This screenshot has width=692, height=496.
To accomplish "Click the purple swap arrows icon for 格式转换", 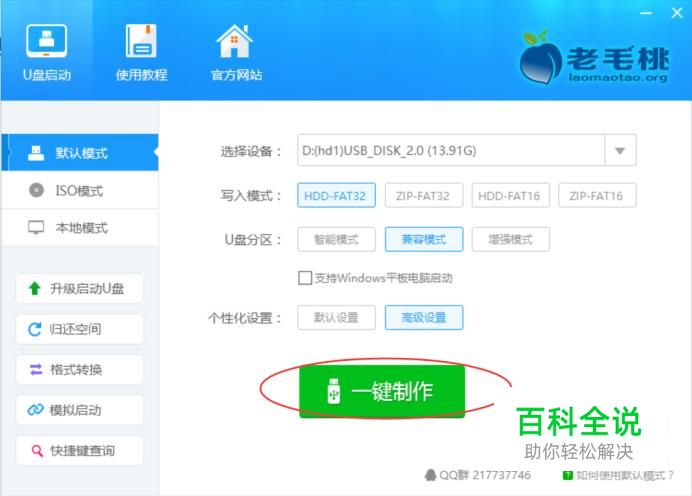I will 36,369.
